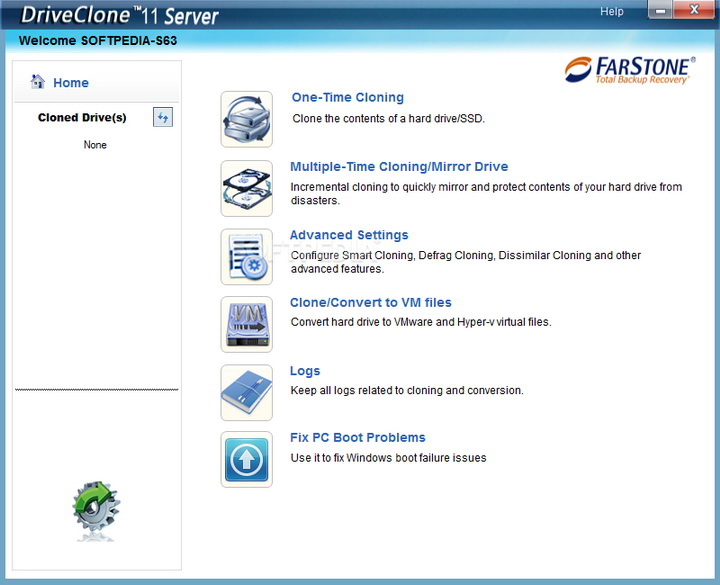Open the Logs link
Image resolution: width=720 pixels, height=585 pixels.
point(305,371)
